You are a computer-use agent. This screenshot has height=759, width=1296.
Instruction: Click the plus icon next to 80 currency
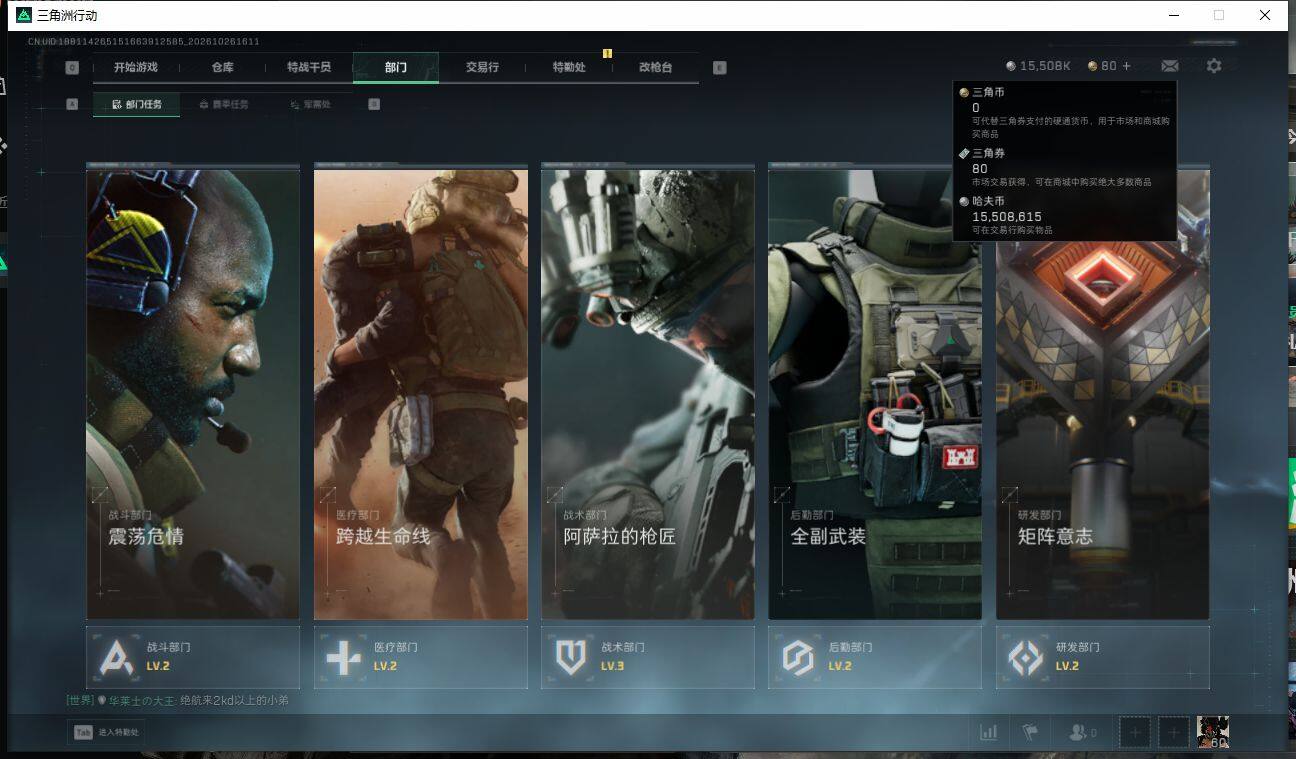pos(1127,66)
